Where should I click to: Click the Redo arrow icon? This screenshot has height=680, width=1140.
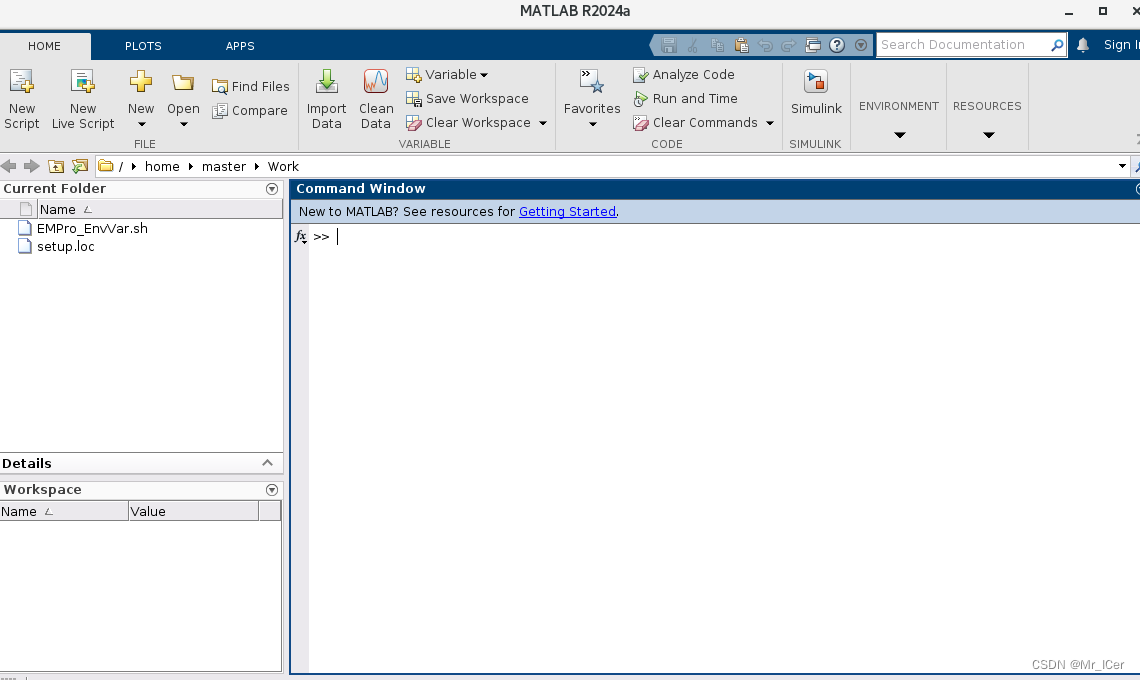pos(789,45)
